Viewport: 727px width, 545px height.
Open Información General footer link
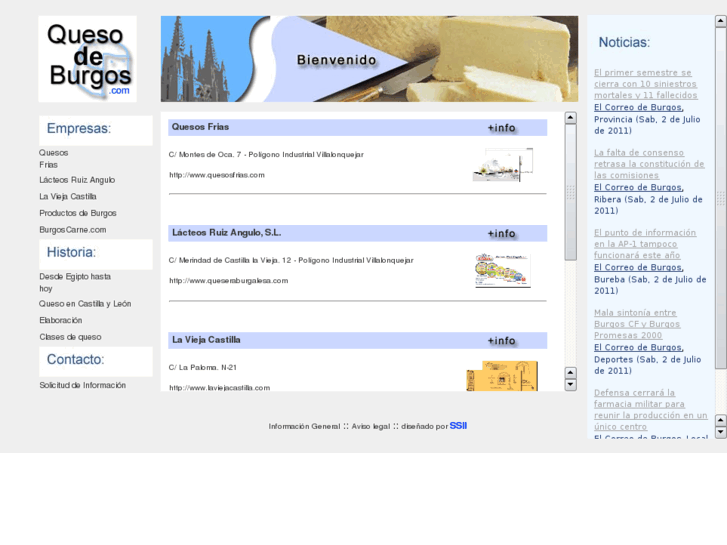(x=304, y=426)
